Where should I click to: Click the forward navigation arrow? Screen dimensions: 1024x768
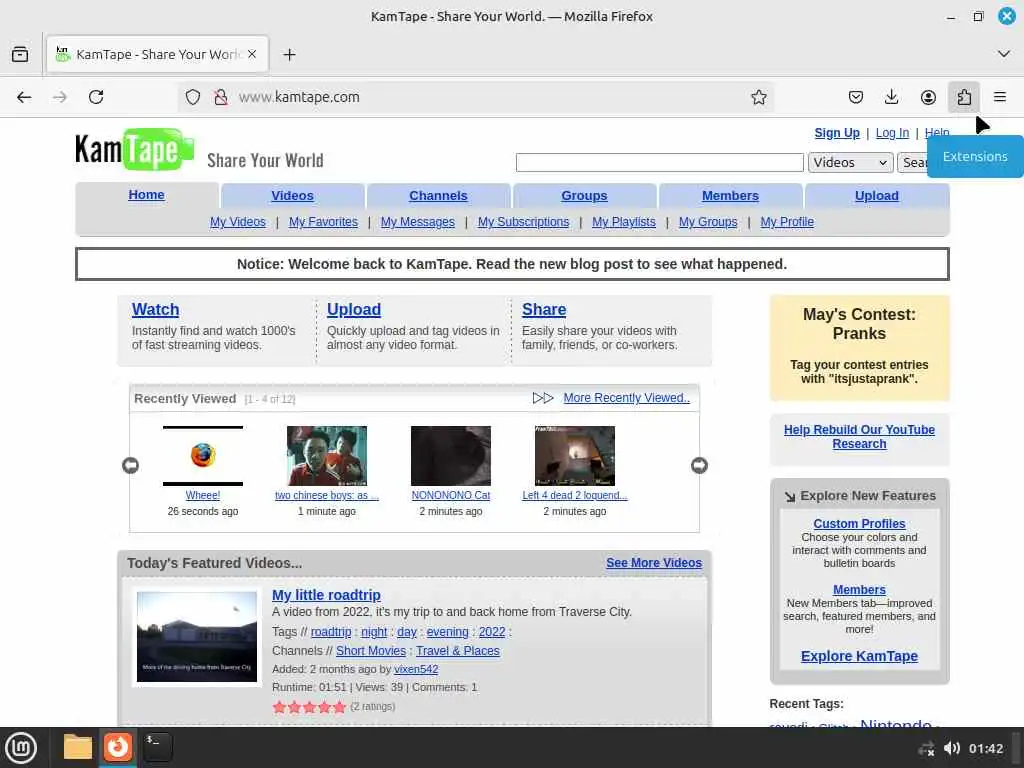[x=59, y=97]
